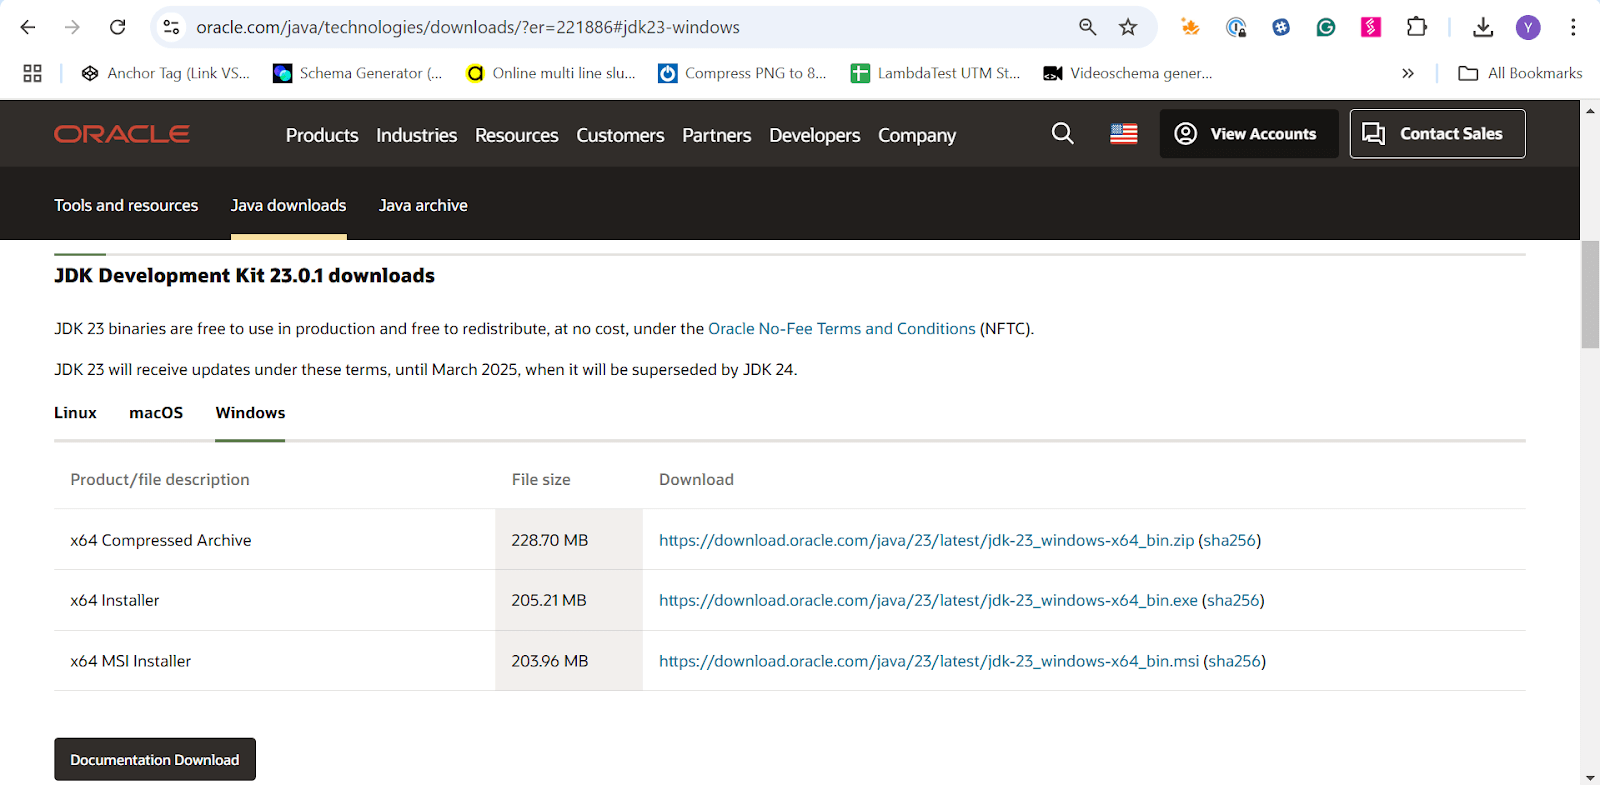Click the x64 MSI Installer row label
The width and height of the screenshot is (1600, 785).
(130, 661)
